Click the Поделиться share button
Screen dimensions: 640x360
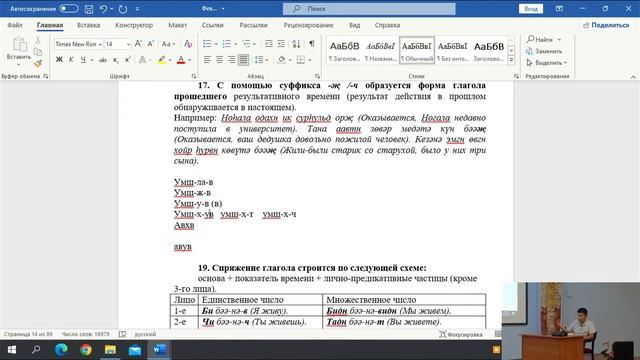coord(606,25)
